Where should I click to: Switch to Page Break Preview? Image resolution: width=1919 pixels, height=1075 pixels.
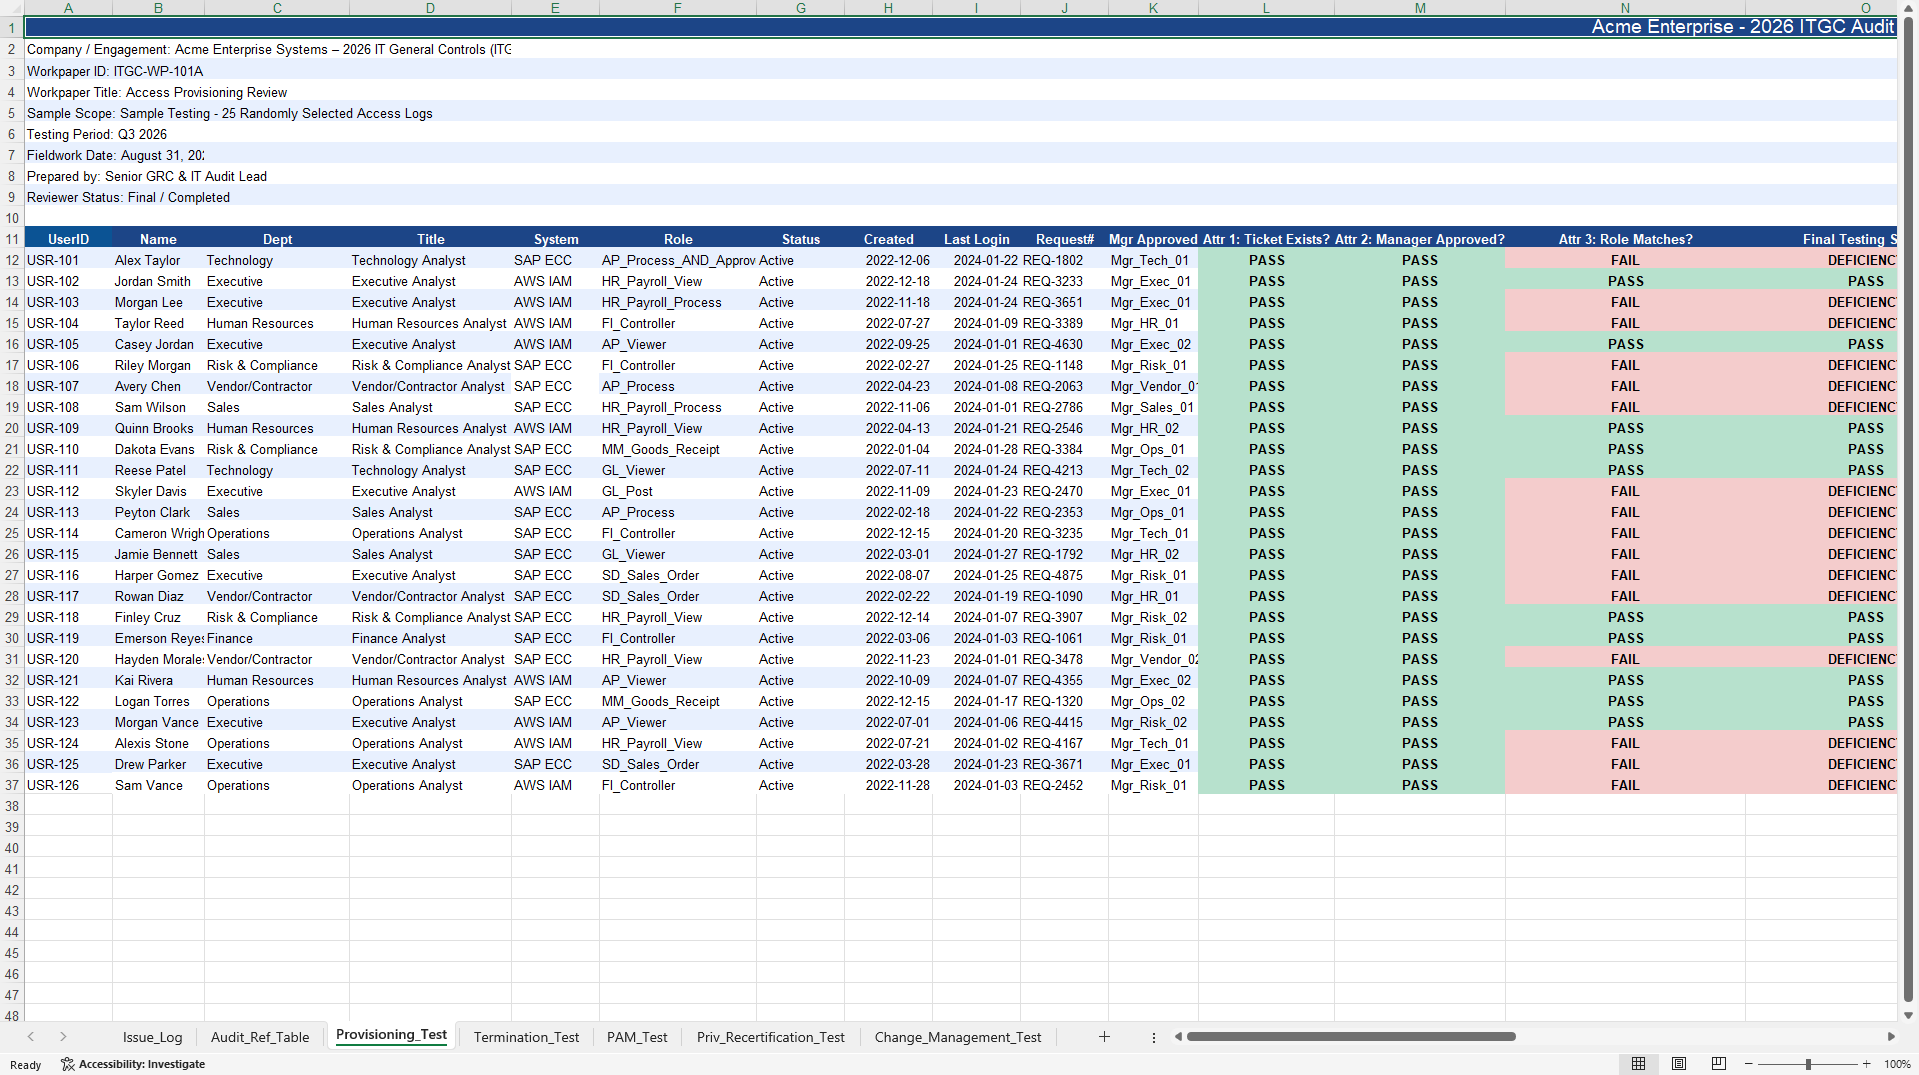click(1719, 1064)
